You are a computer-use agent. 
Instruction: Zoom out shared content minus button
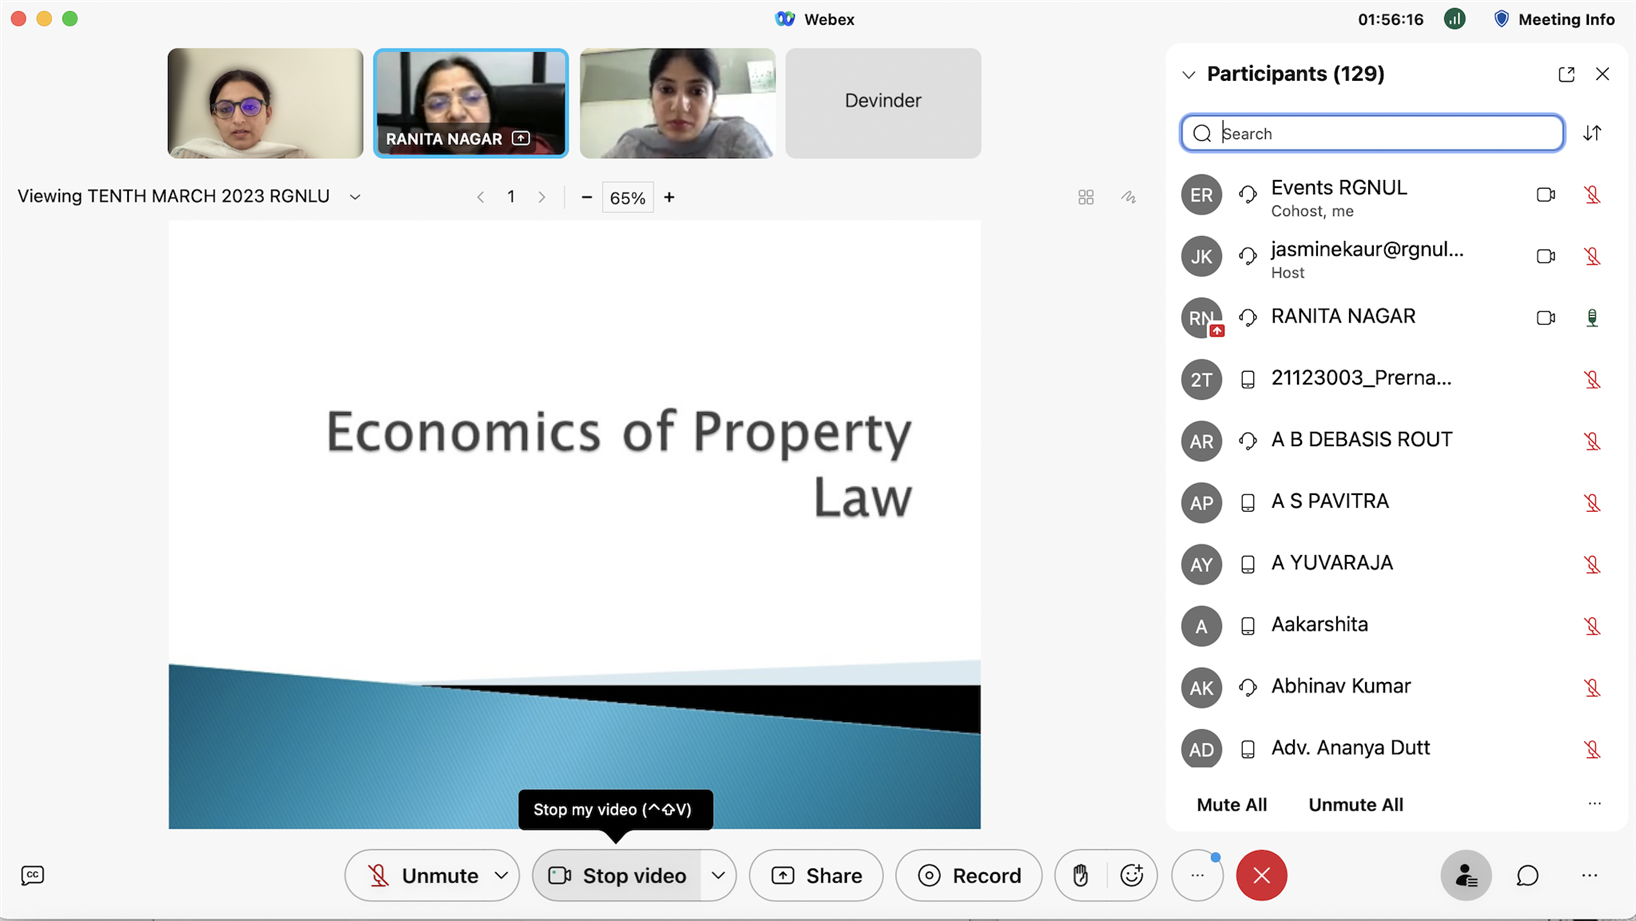587,197
